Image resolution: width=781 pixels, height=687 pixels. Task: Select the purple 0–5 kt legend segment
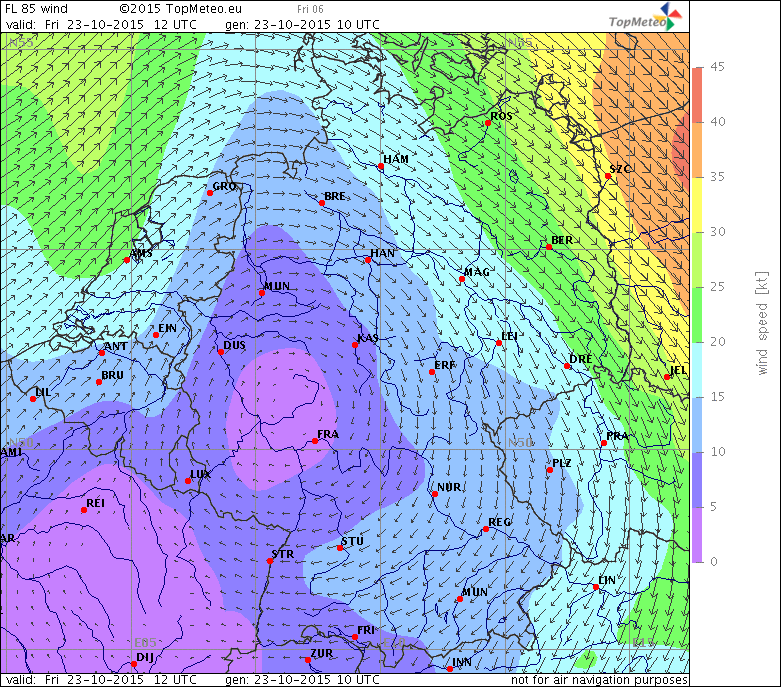698,534
